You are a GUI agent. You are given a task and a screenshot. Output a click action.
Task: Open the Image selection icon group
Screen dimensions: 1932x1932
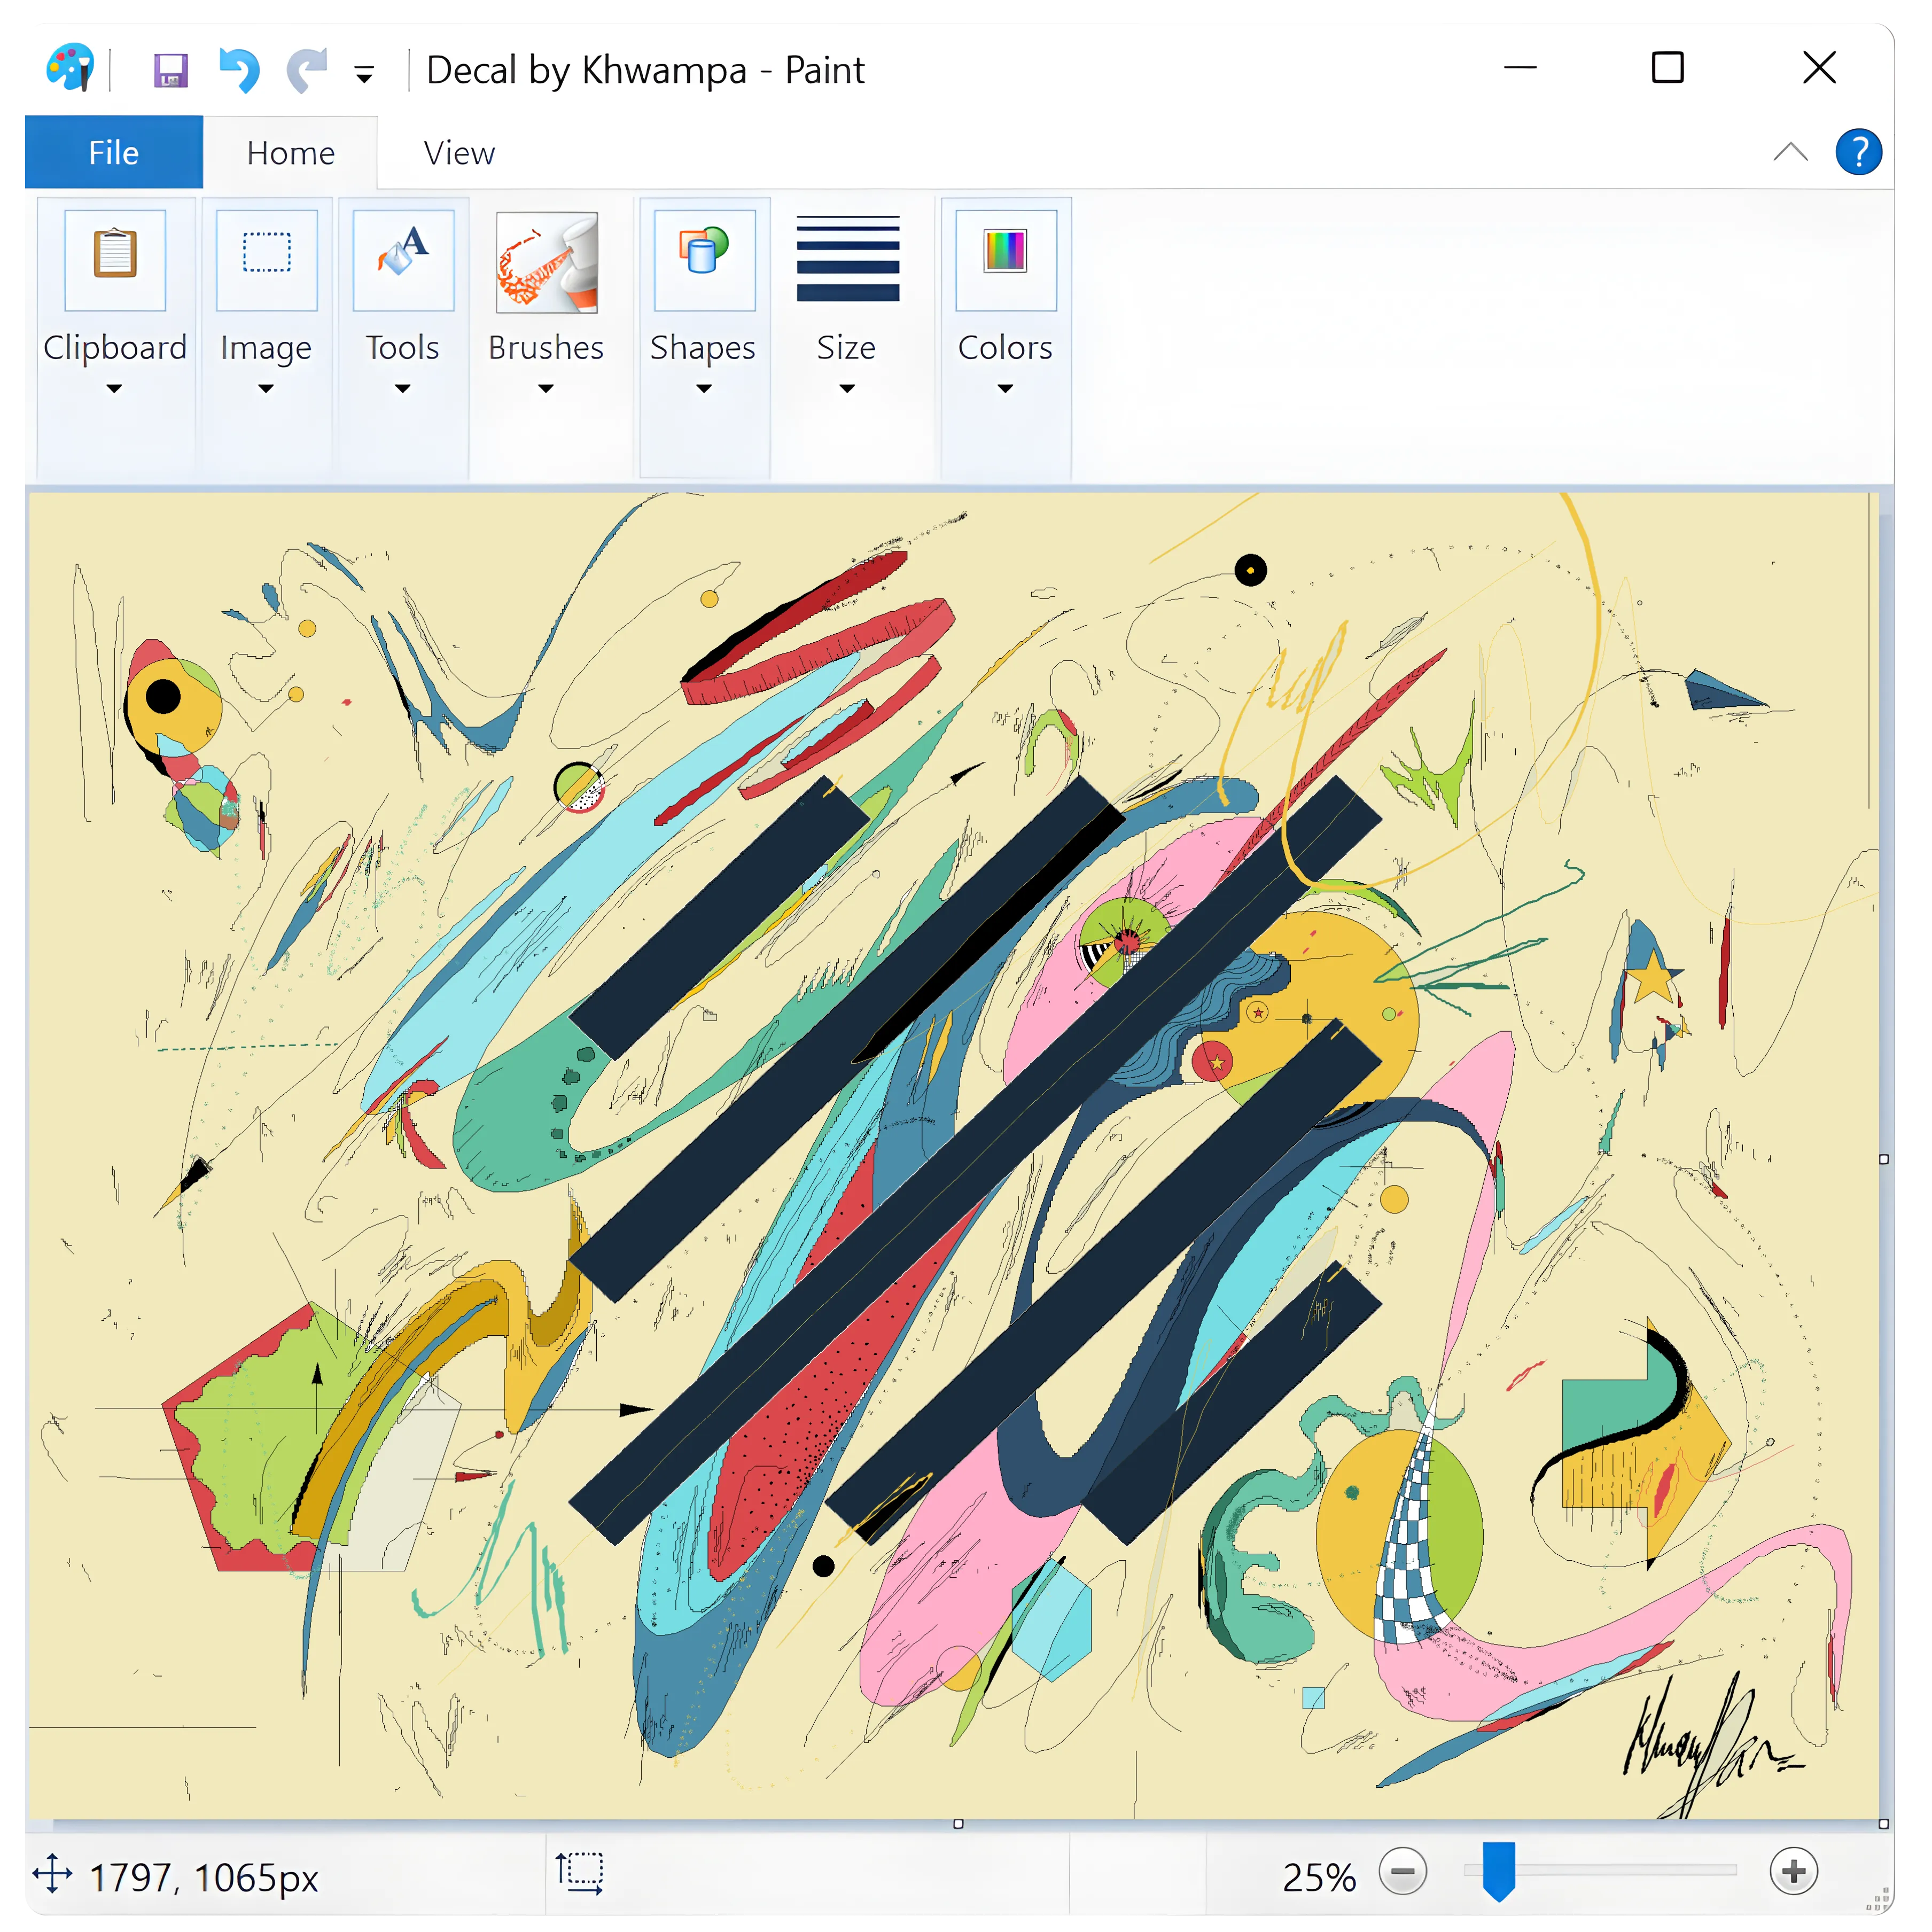266,260
